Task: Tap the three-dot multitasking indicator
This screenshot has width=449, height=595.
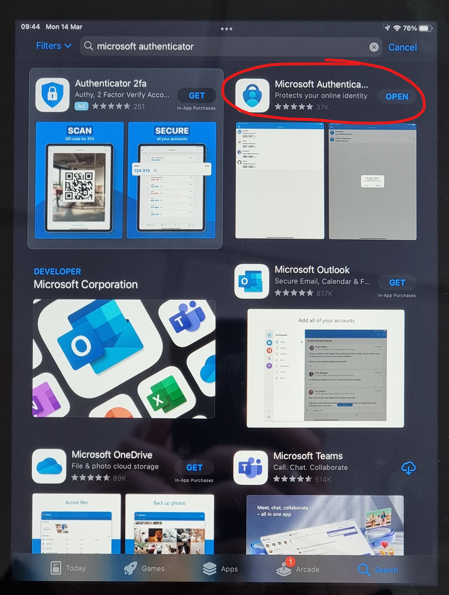Action: coord(226,28)
